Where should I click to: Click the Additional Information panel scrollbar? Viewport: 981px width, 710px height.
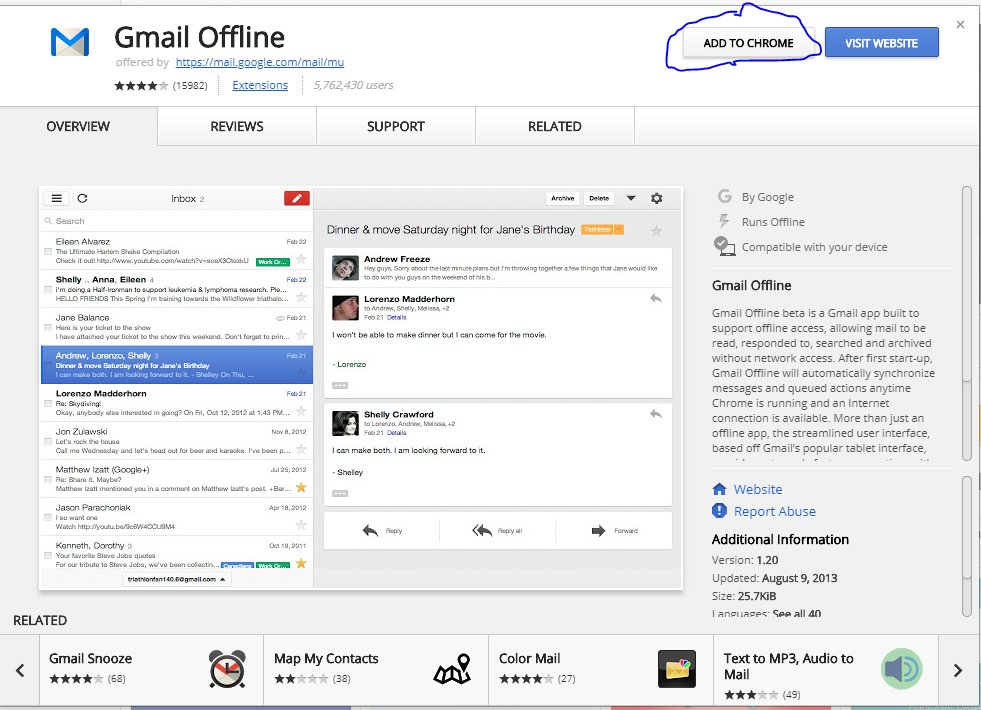coord(967,545)
